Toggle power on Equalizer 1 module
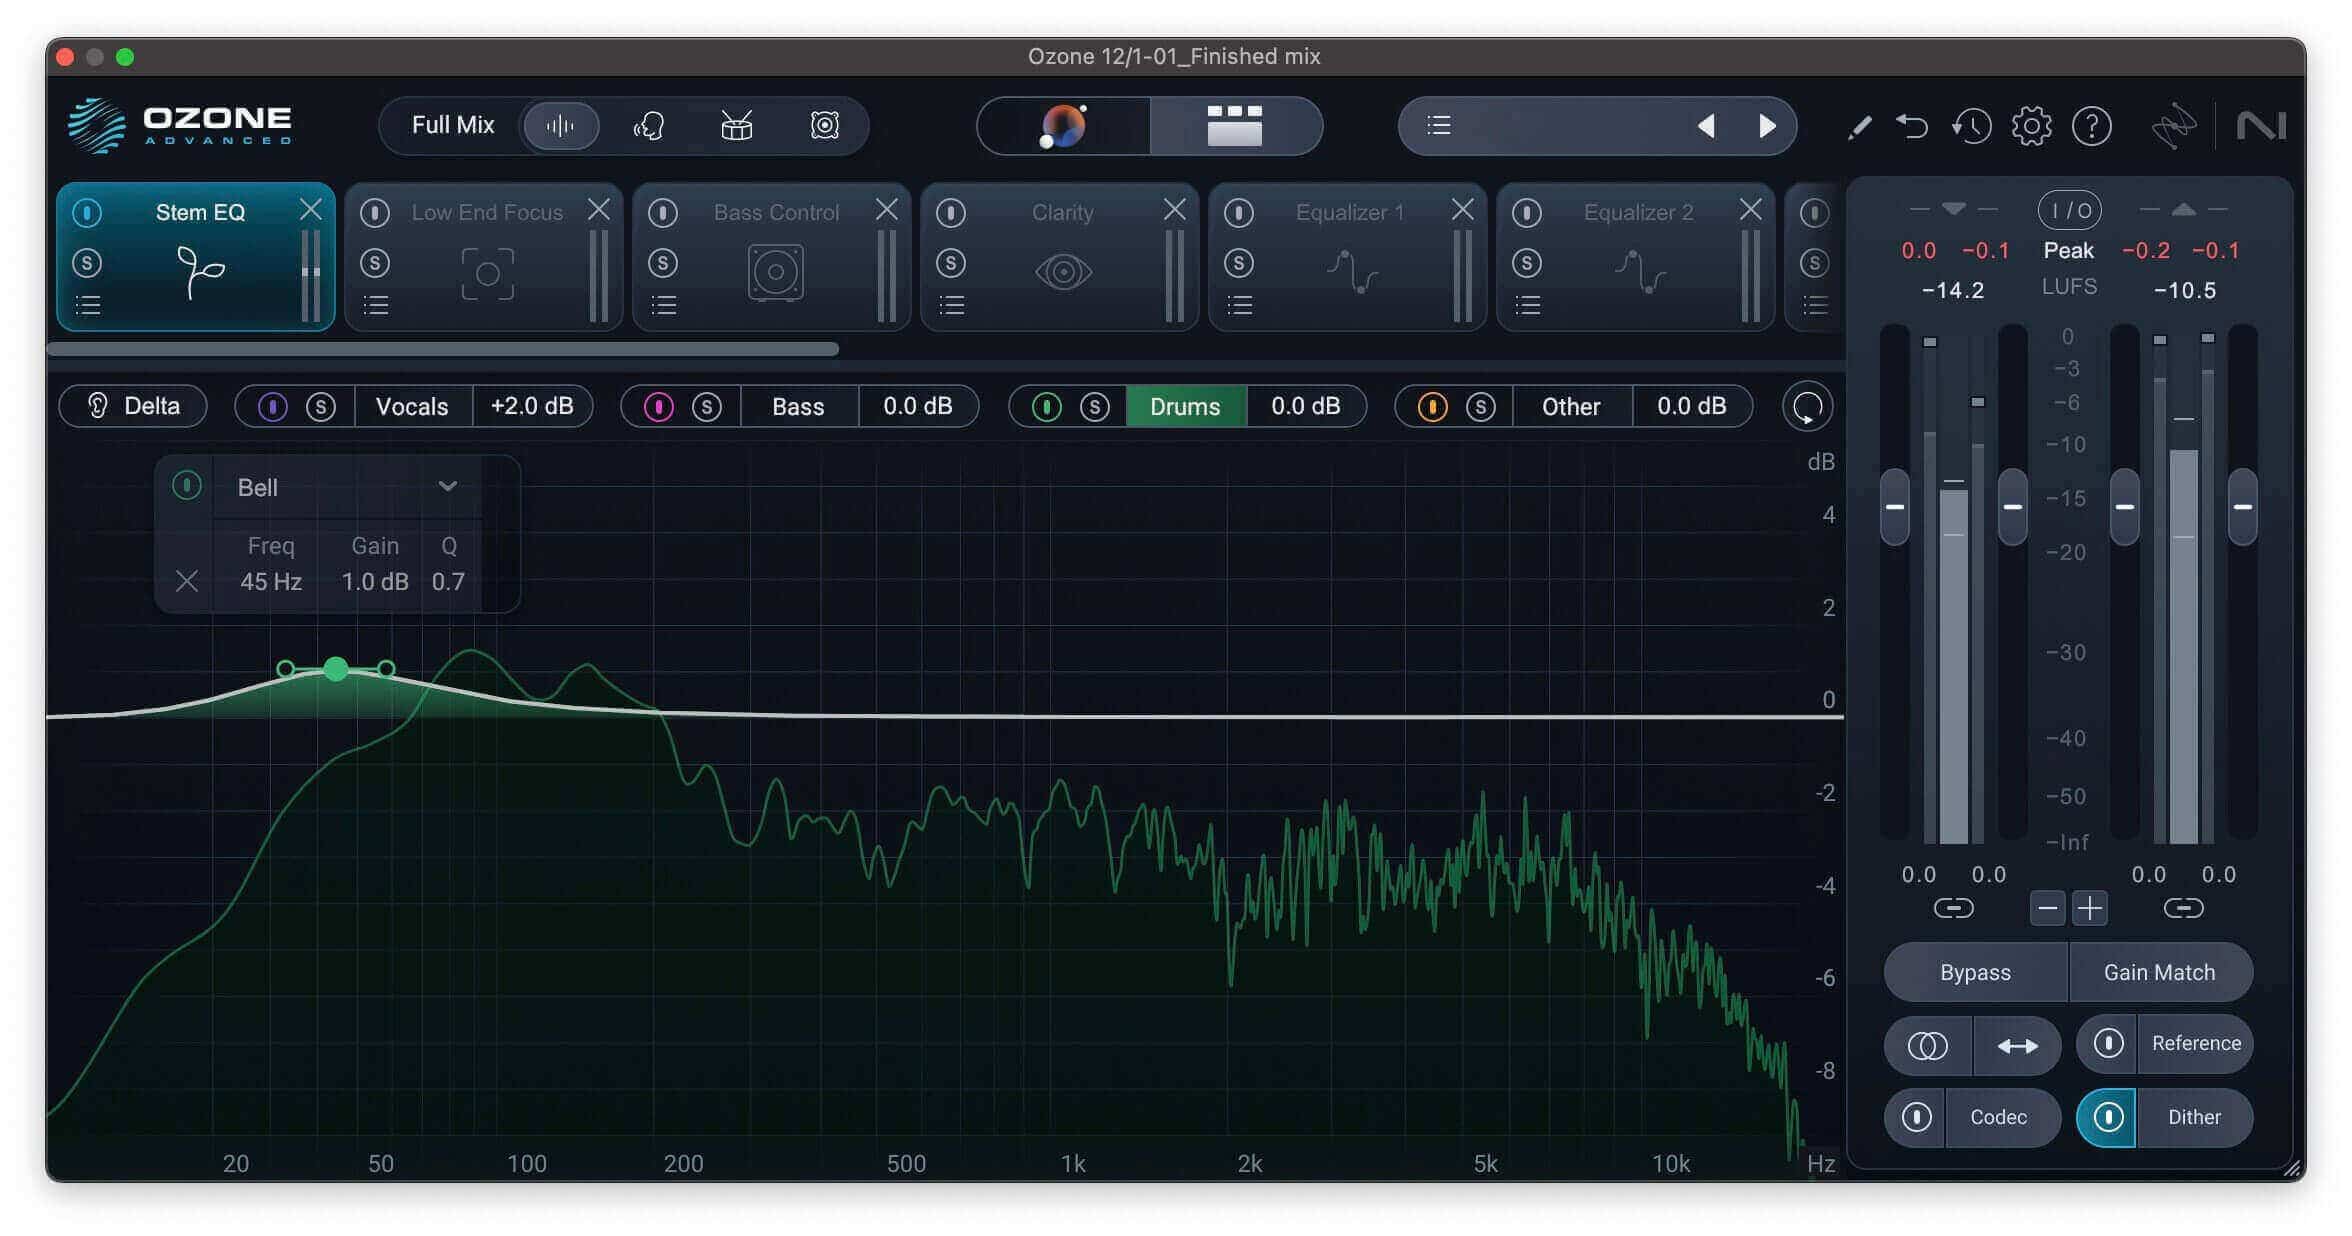Viewport: 2352px width, 1236px height. click(1239, 212)
